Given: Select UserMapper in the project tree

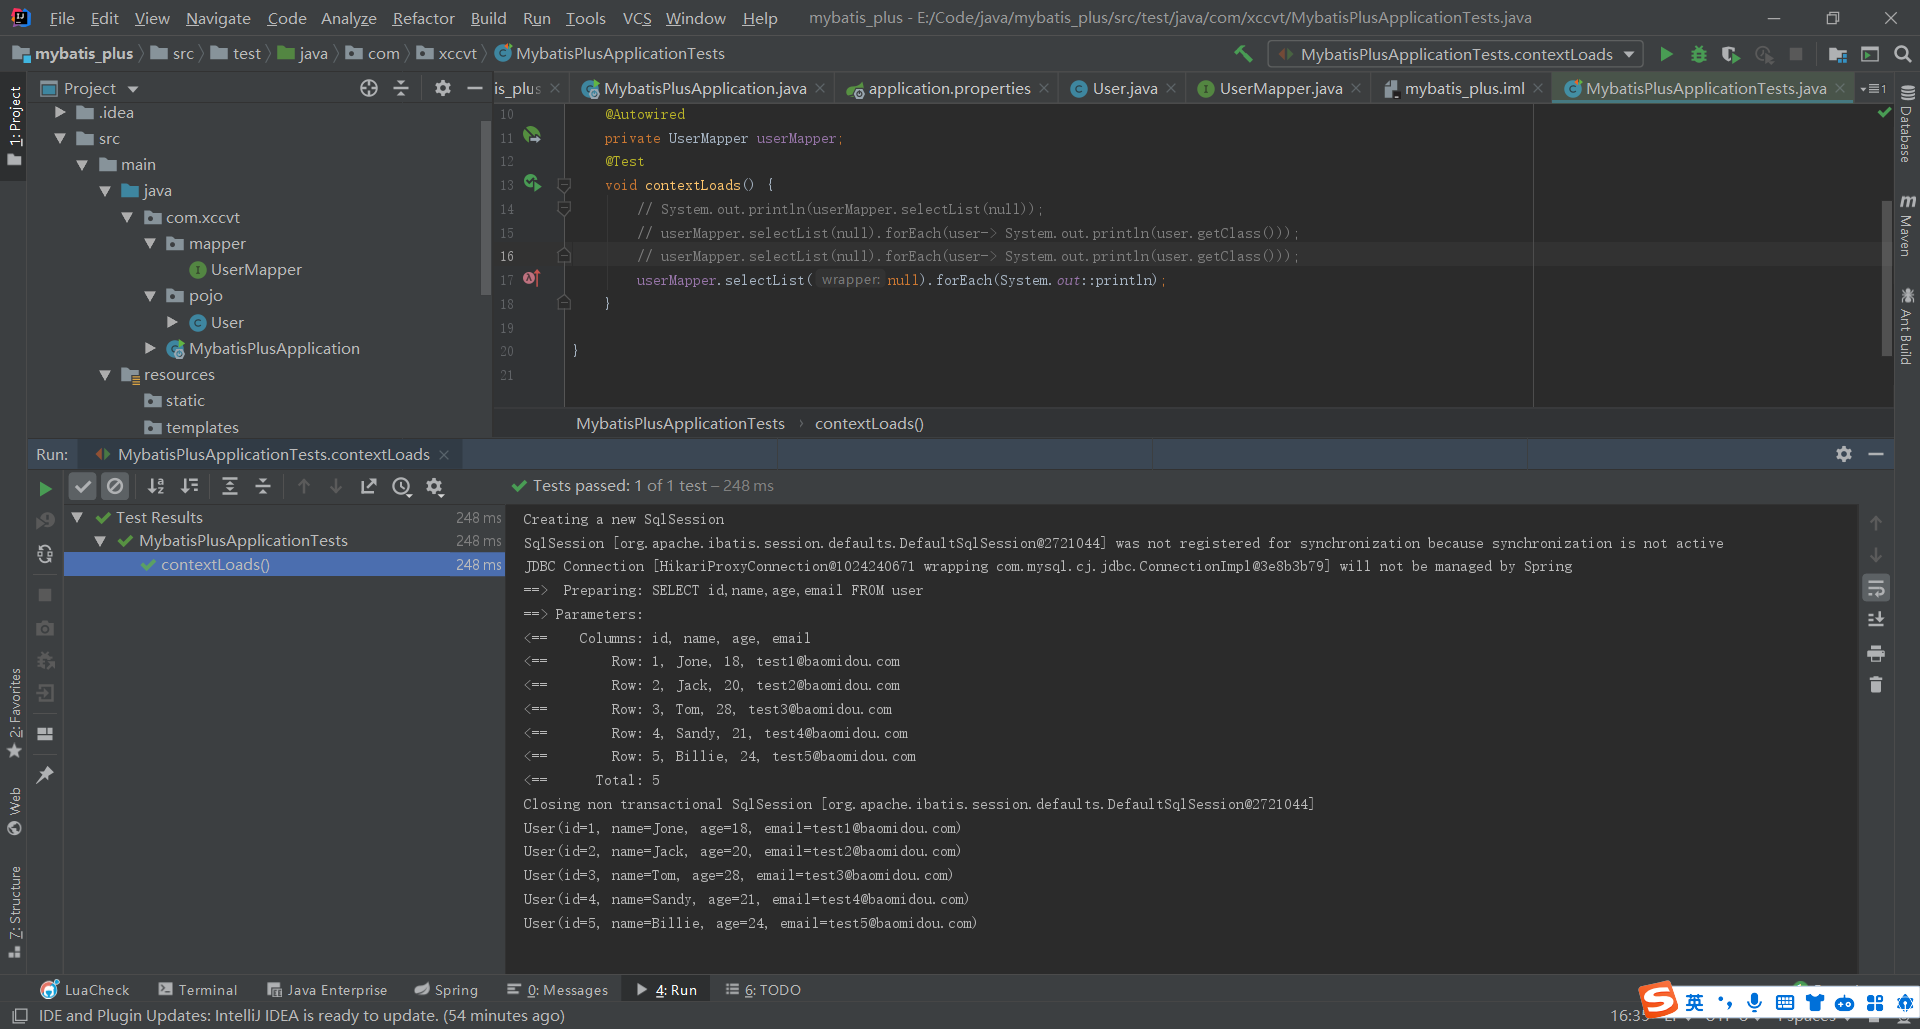Looking at the screenshot, I should tap(256, 269).
